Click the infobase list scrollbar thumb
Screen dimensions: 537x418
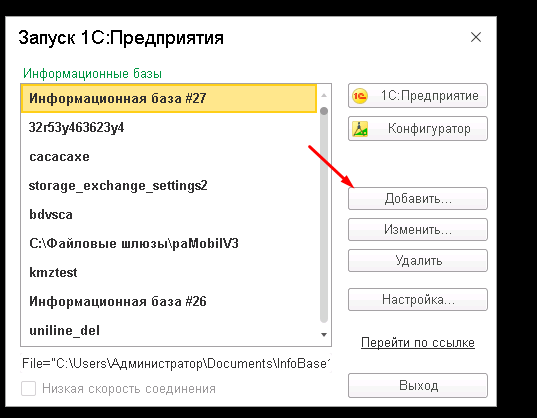[324, 215]
